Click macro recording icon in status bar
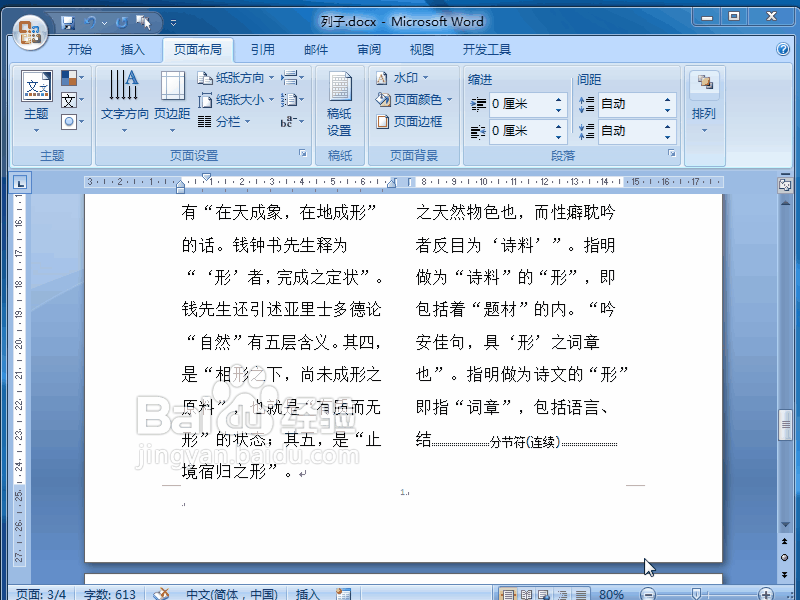800x600 pixels. point(343,594)
